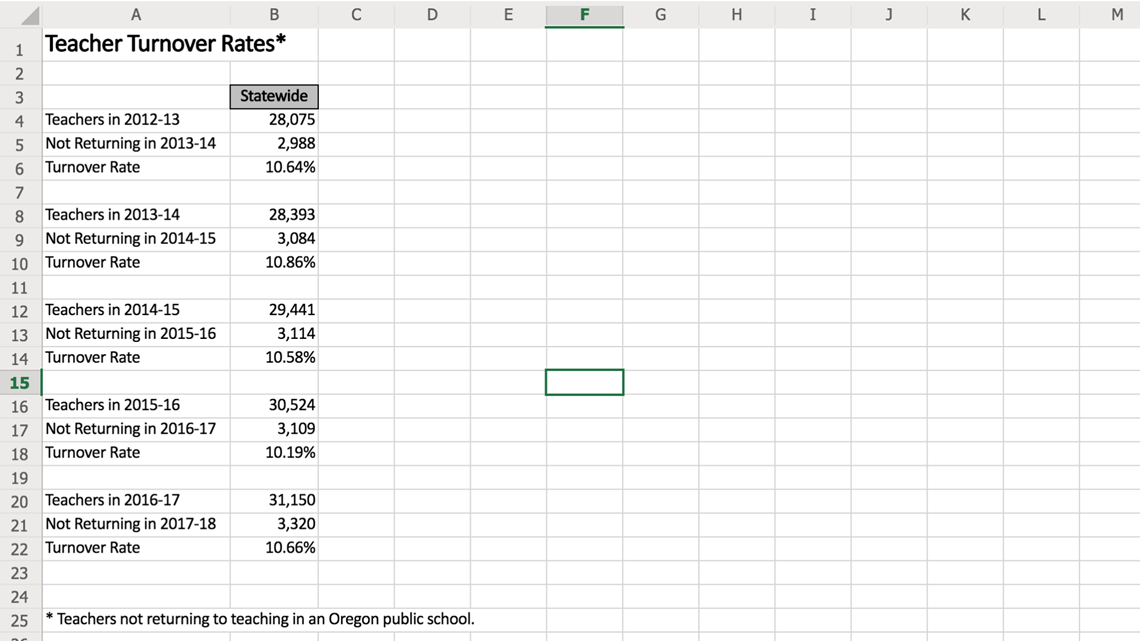Select row 19 header
Viewport: 1140px width, 641px height.
click(20, 477)
